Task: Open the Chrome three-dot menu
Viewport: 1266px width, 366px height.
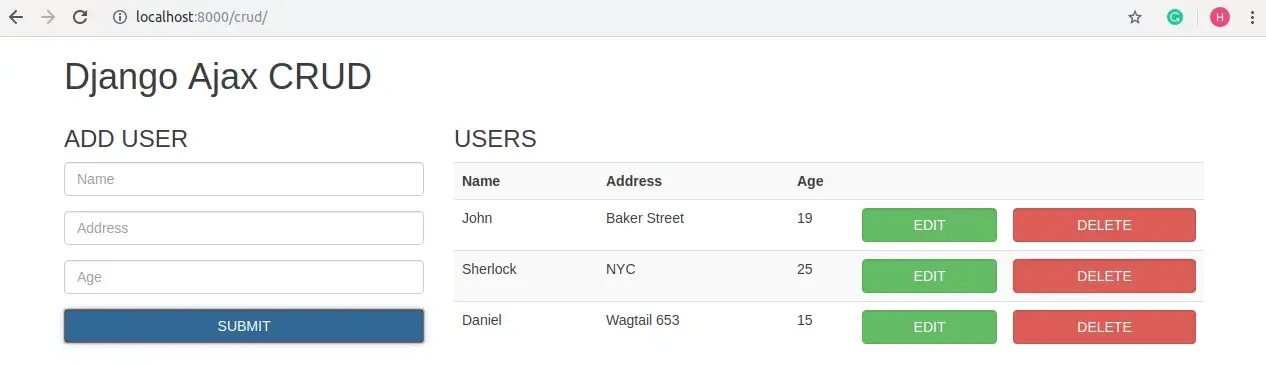Action: point(1252,17)
